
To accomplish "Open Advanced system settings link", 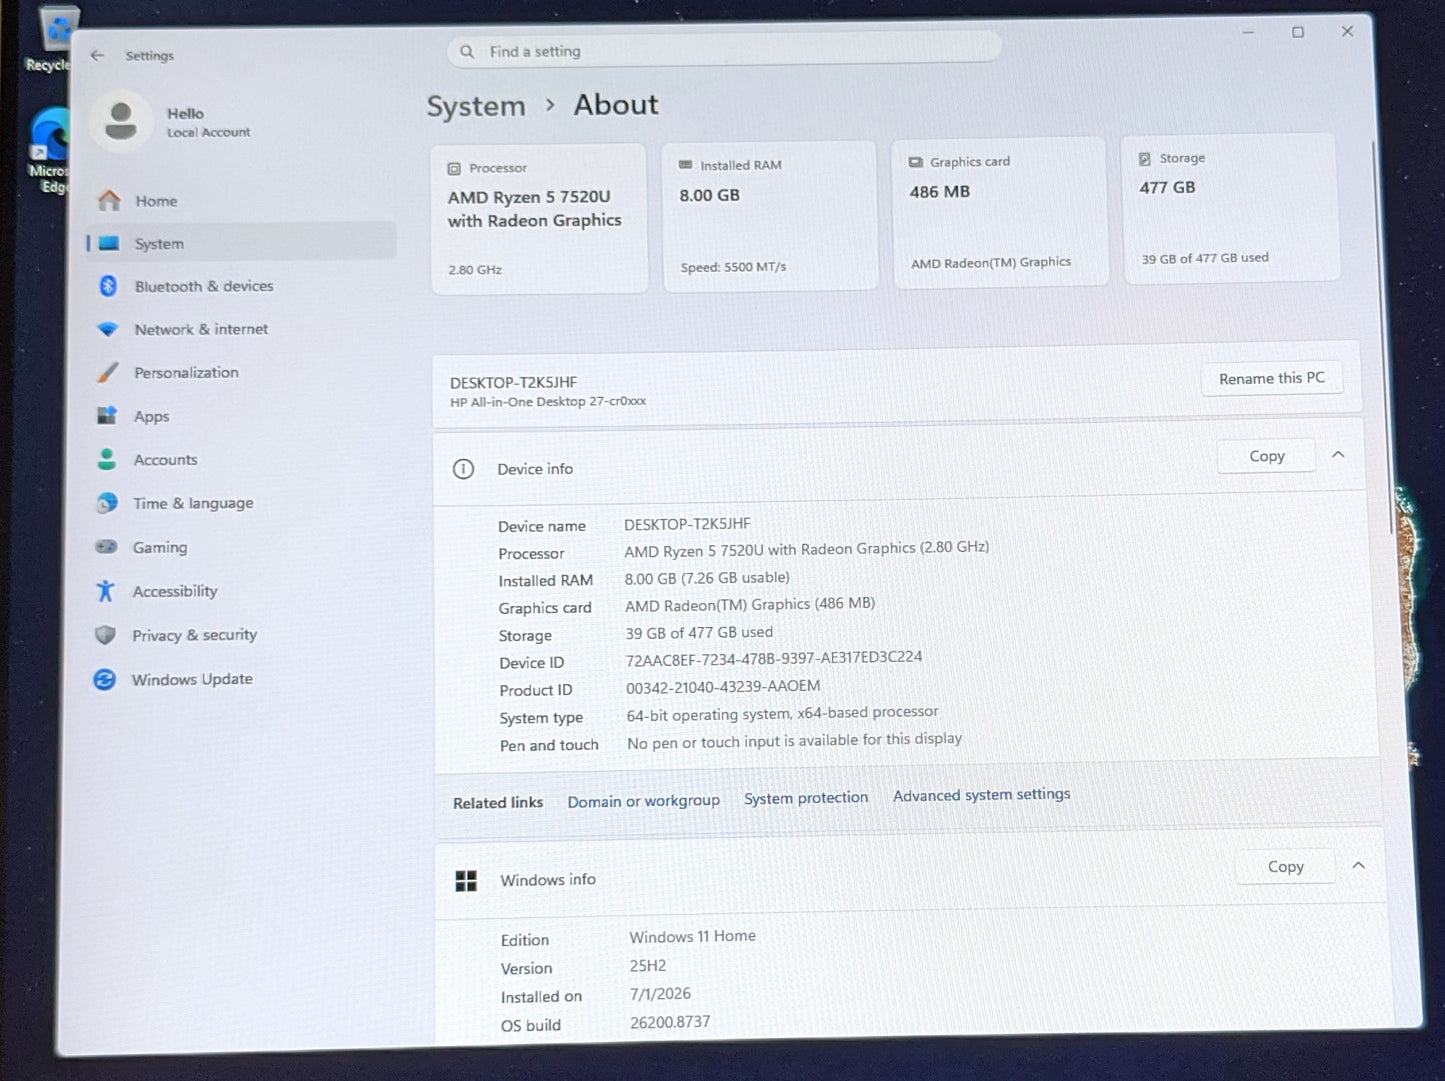I will [x=981, y=795].
